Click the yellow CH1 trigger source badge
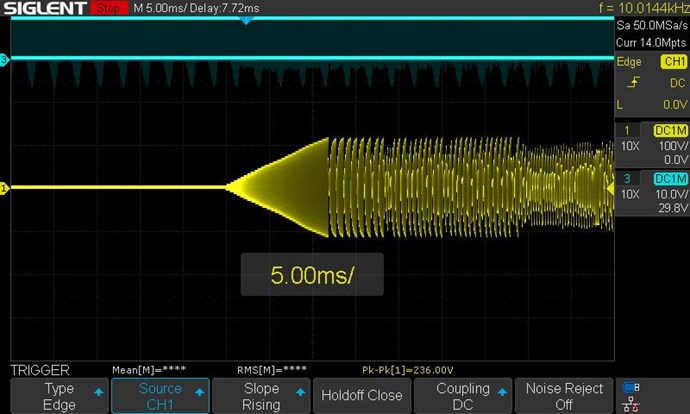 point(674,62)
